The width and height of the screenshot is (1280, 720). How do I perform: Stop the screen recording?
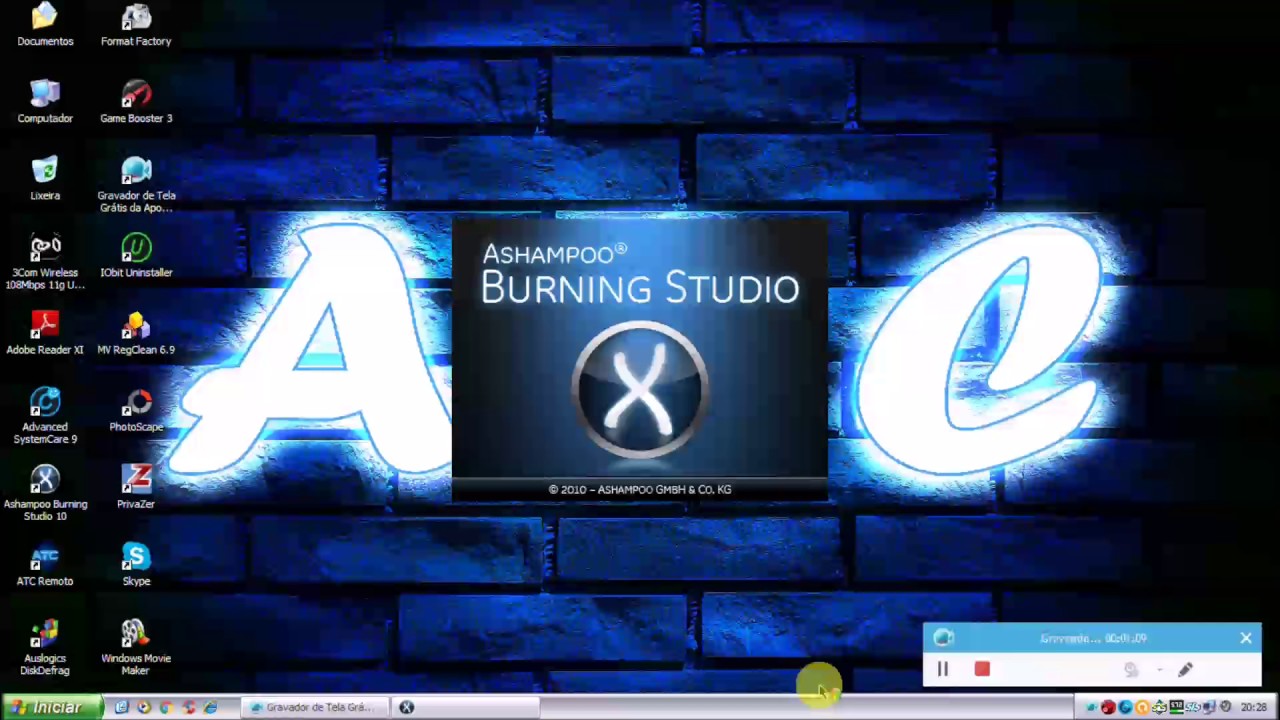[982, 669]
